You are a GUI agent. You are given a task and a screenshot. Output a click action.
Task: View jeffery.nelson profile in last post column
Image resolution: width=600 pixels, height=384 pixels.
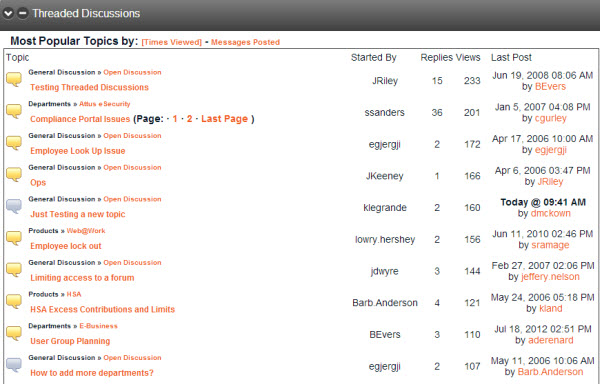(x=550, y=277)
